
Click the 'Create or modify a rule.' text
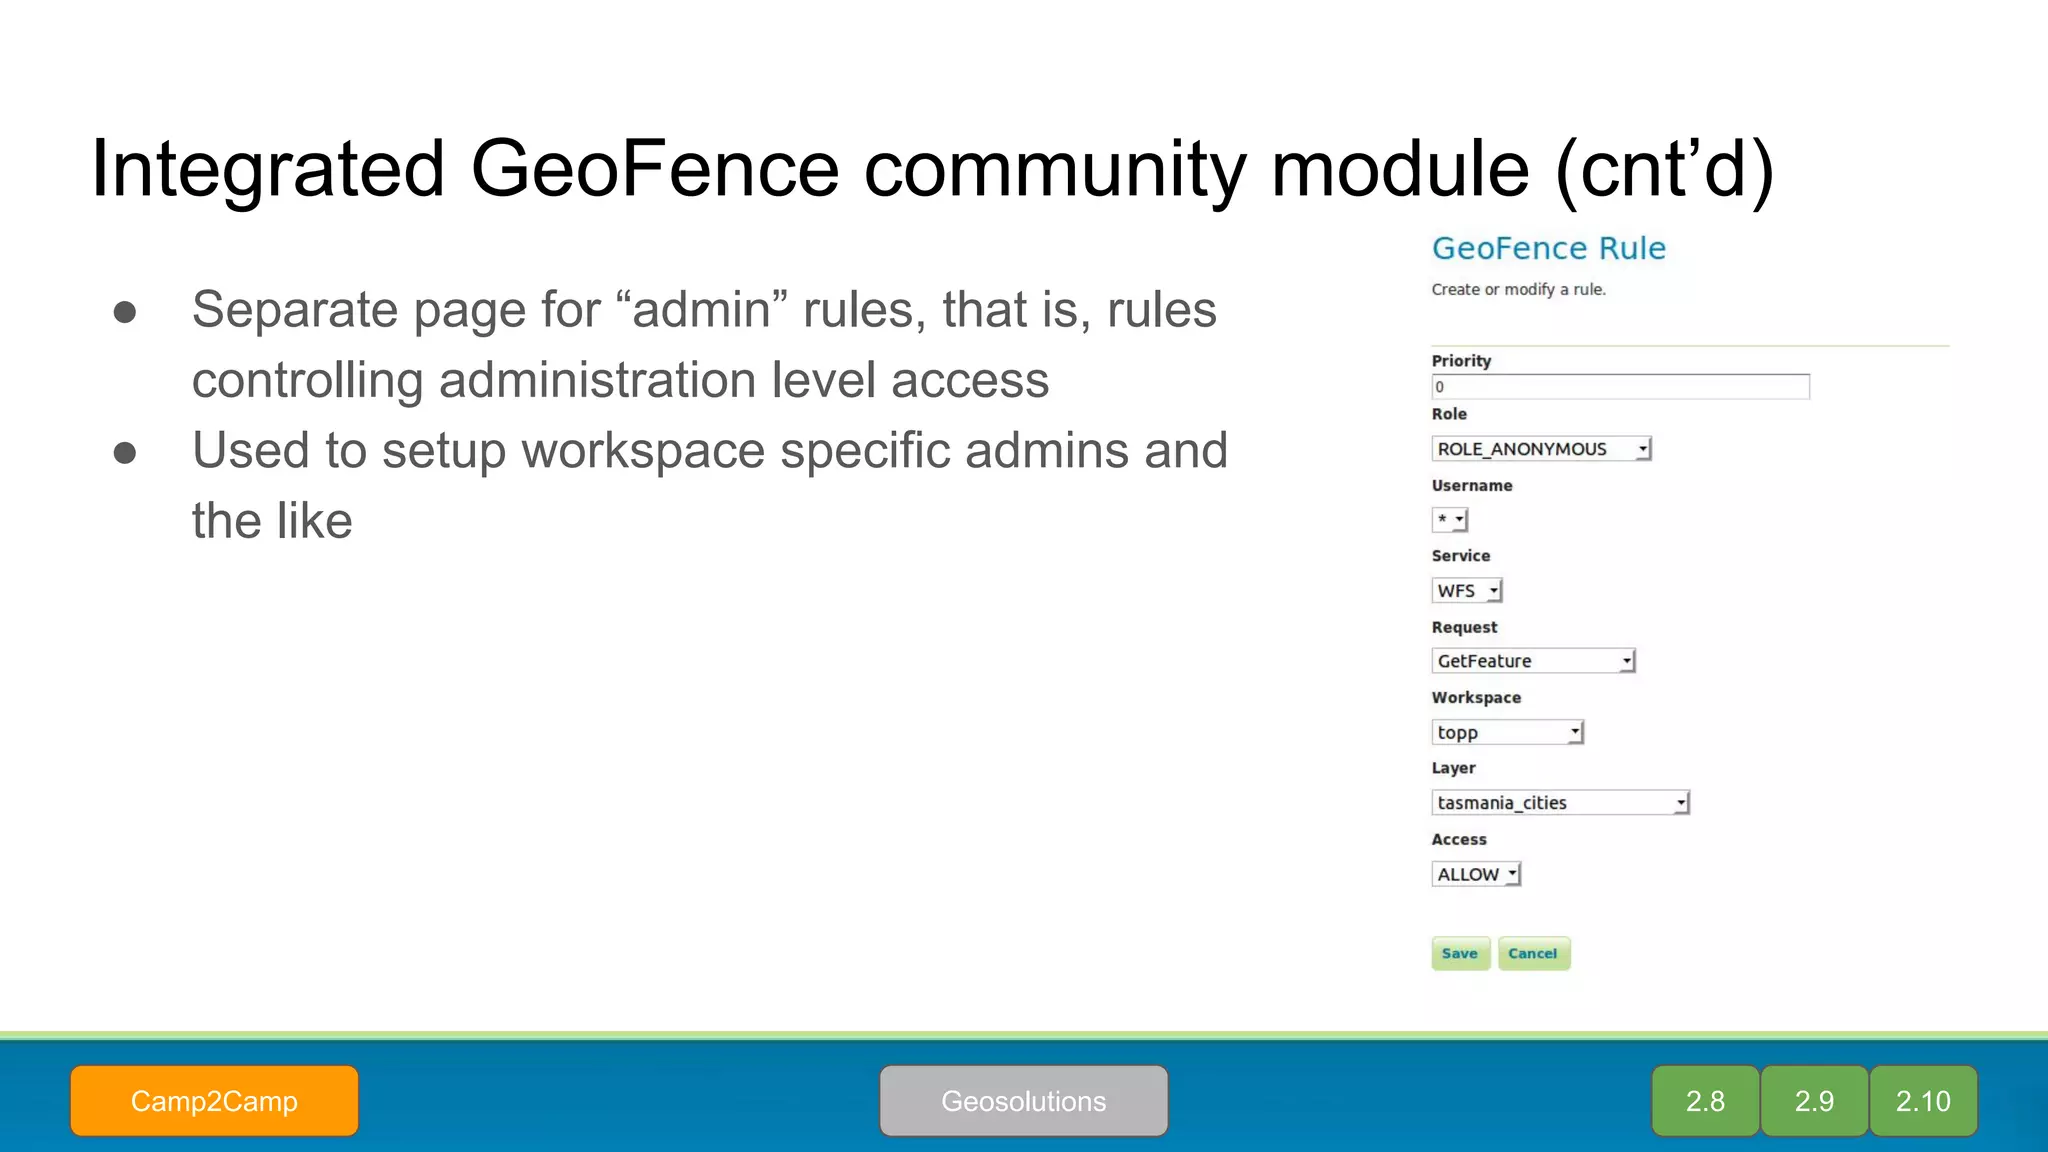tap(1518, 290)
